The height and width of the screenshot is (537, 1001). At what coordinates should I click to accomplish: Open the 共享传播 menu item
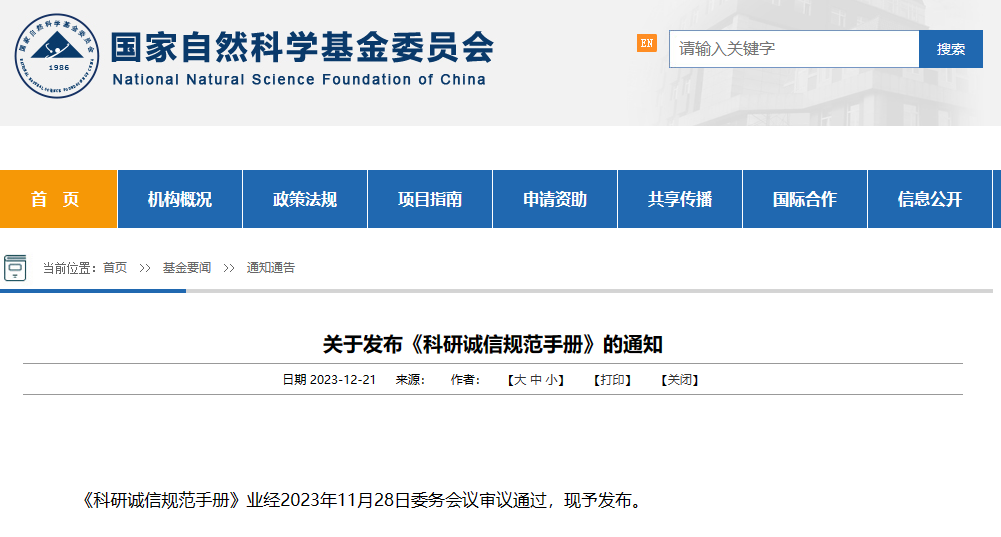point(680,199)
